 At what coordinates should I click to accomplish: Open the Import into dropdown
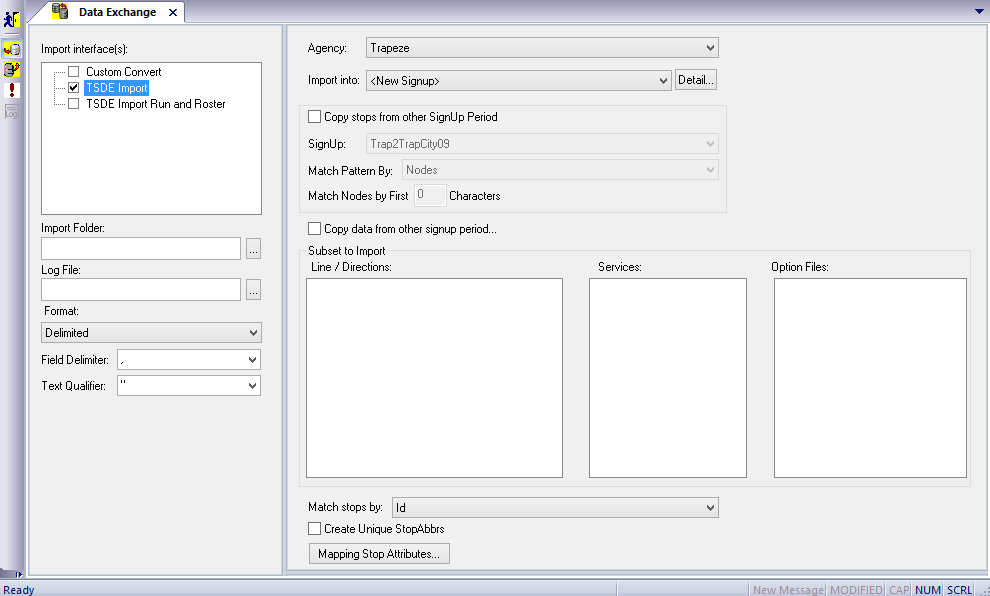click(662, 80)
